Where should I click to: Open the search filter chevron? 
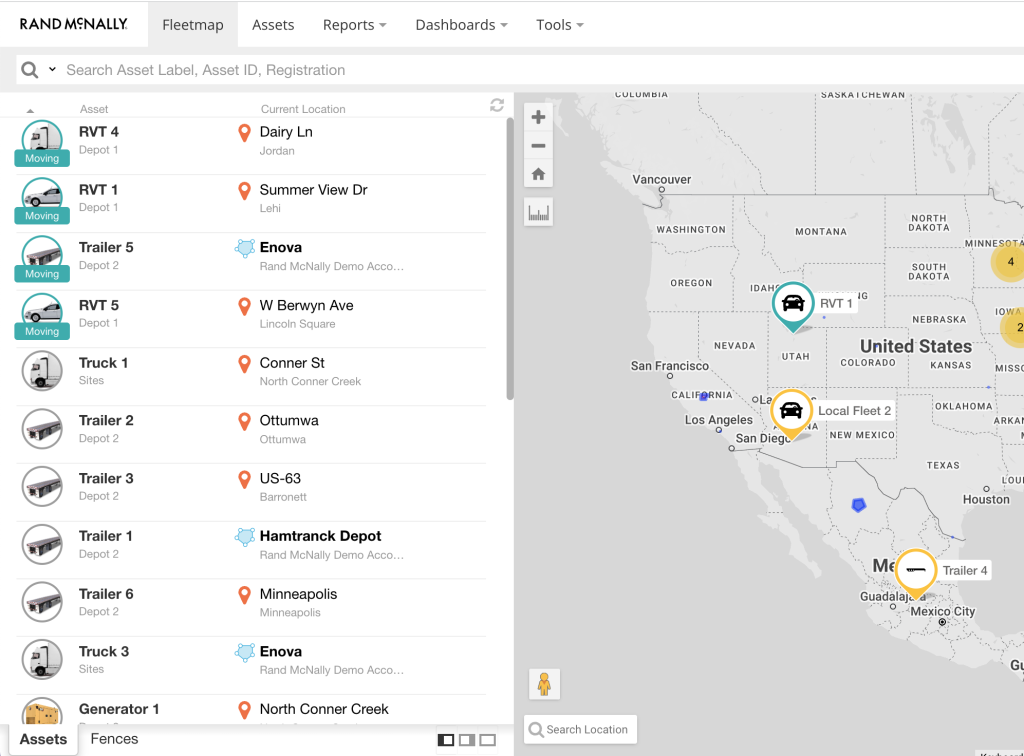pos(52,69)
